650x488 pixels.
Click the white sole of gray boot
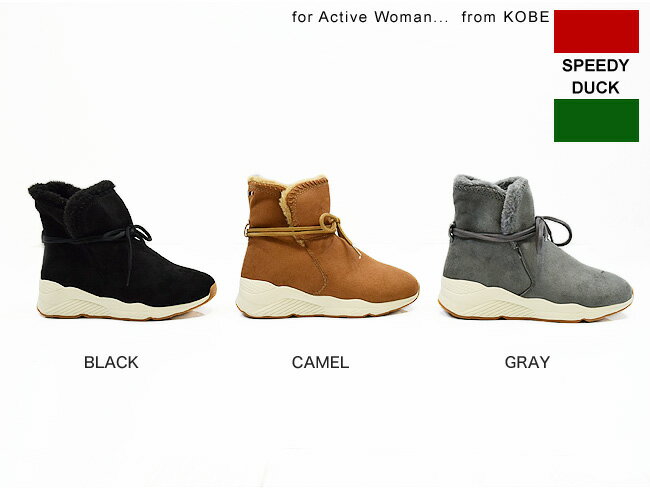click(x=535, y=303)
